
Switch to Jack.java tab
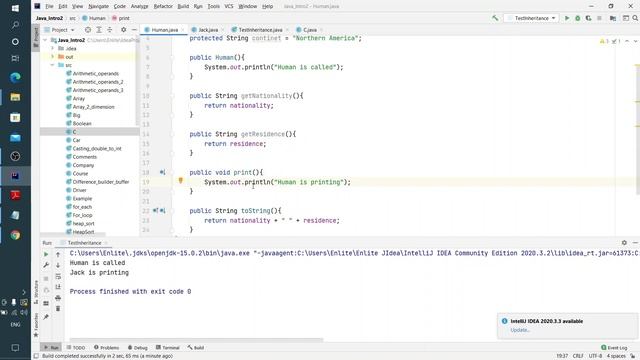tap(208, 30)
